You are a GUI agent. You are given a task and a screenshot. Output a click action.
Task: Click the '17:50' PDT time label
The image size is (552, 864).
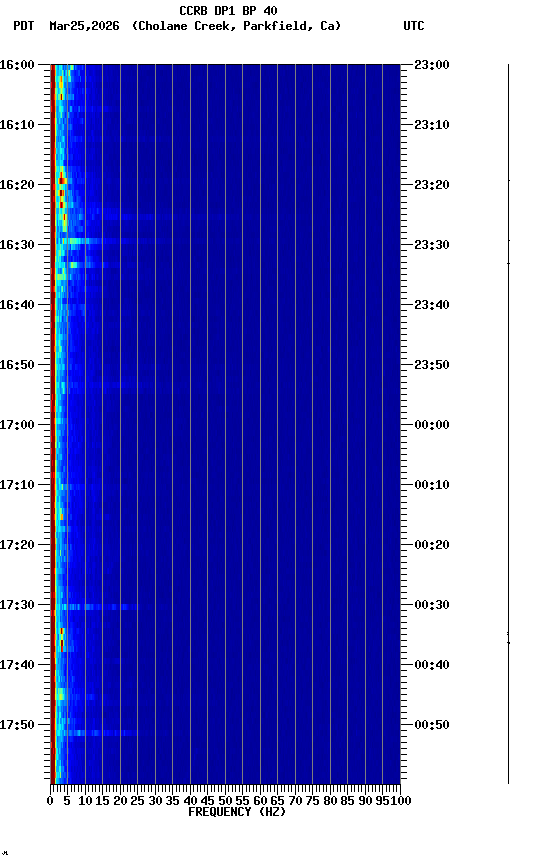pos(17,725)
